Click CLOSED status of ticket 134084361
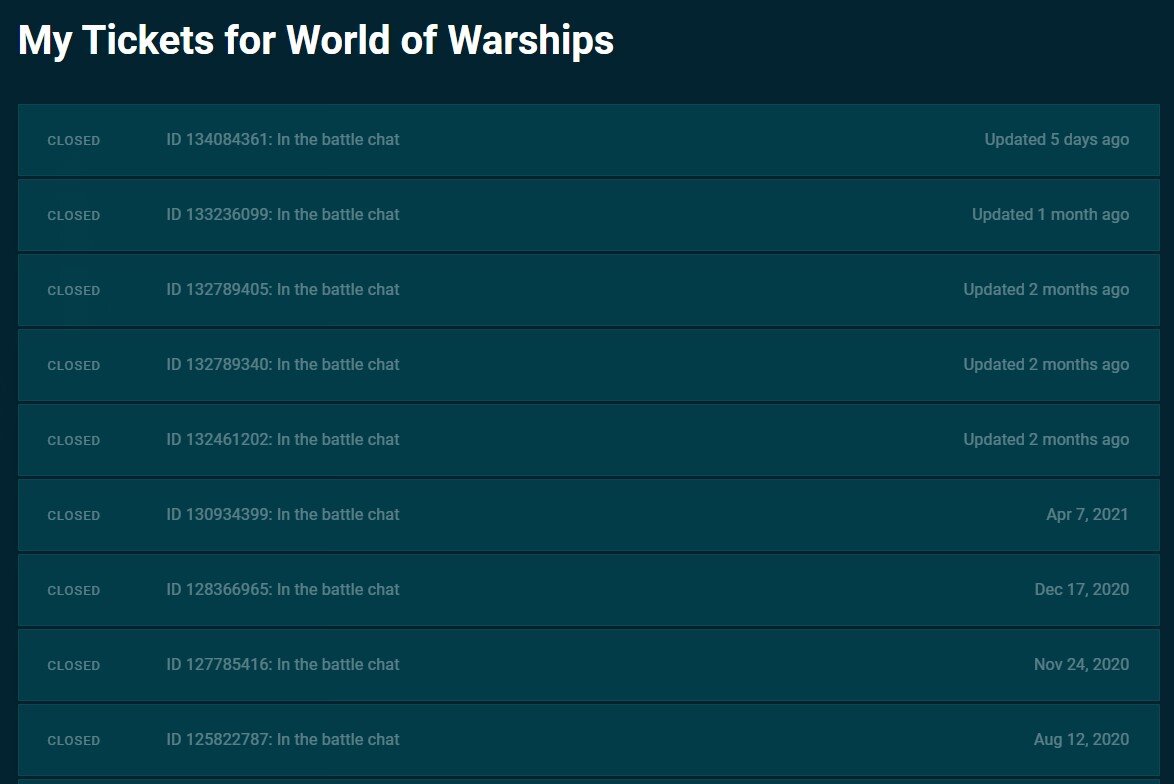Viewport: 1174px width, 784px height. point(74,141)
